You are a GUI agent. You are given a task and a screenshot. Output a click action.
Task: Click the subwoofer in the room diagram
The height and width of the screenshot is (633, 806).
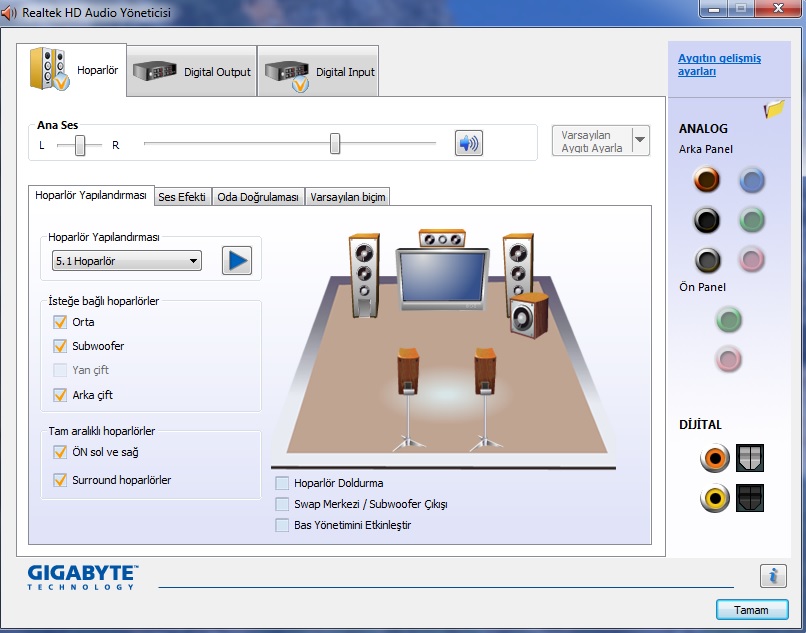coord(529,315)
